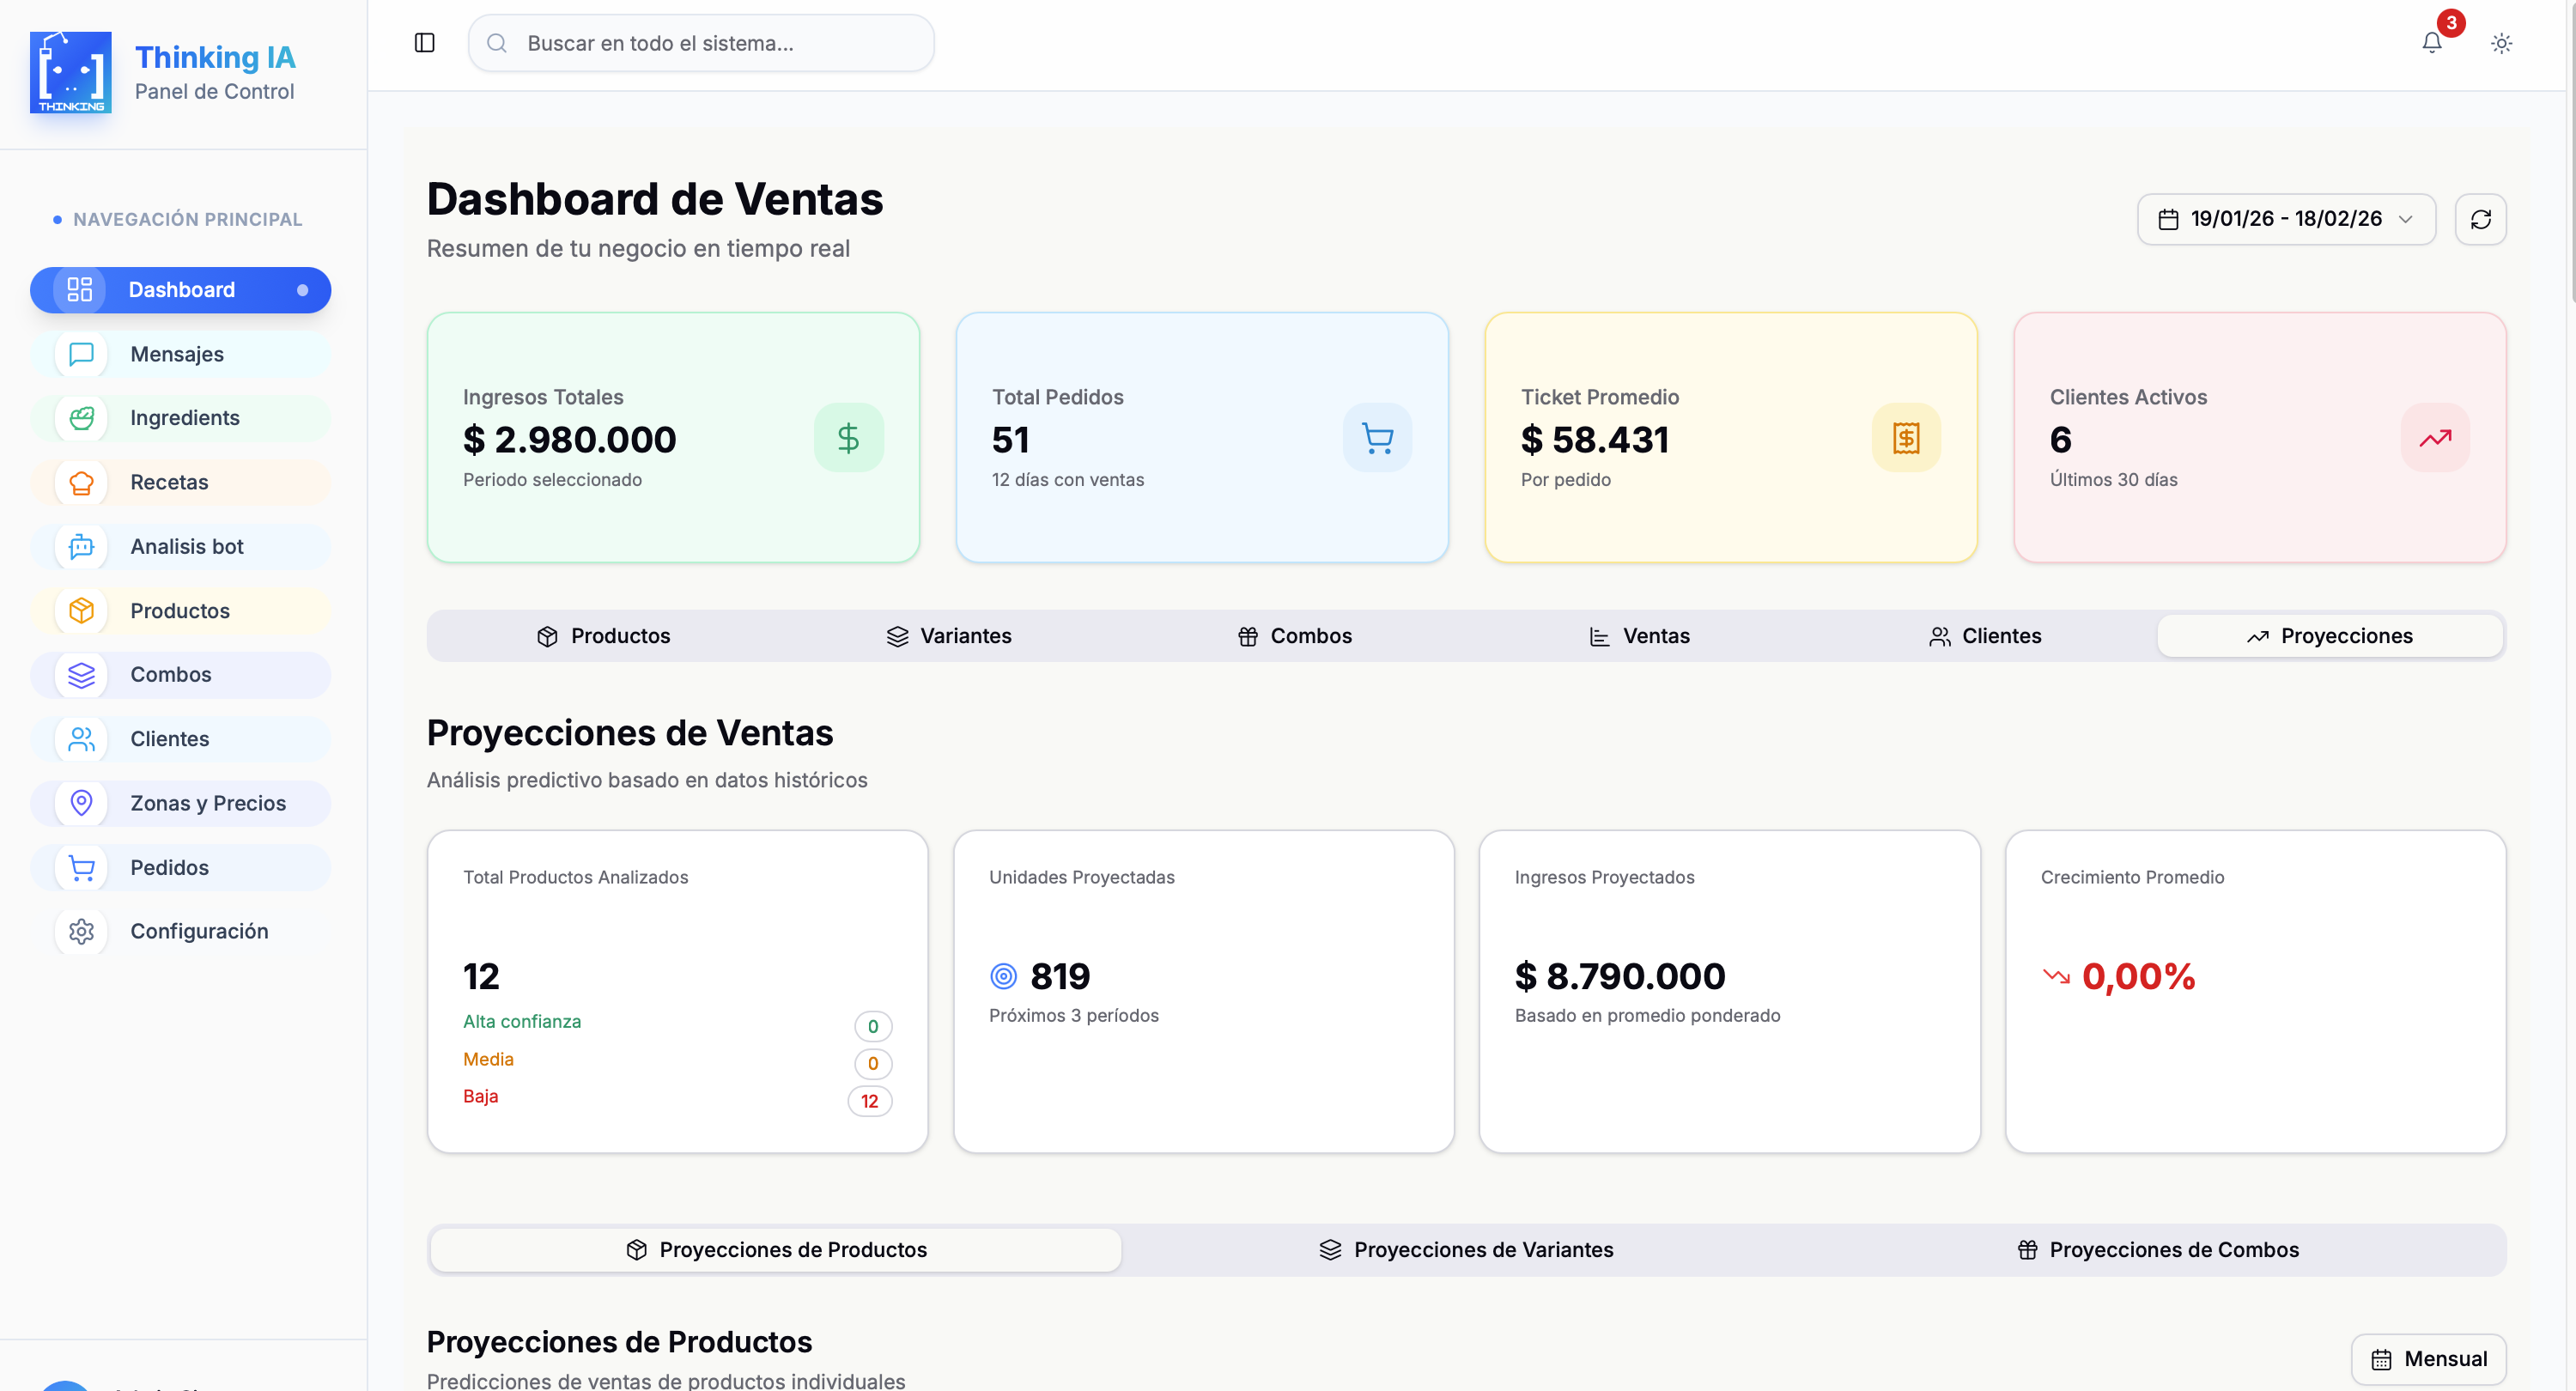Select the Proyecciones de Variantes tab
Screen dimensions: 2576x1391
(x=1466, y=1249)
